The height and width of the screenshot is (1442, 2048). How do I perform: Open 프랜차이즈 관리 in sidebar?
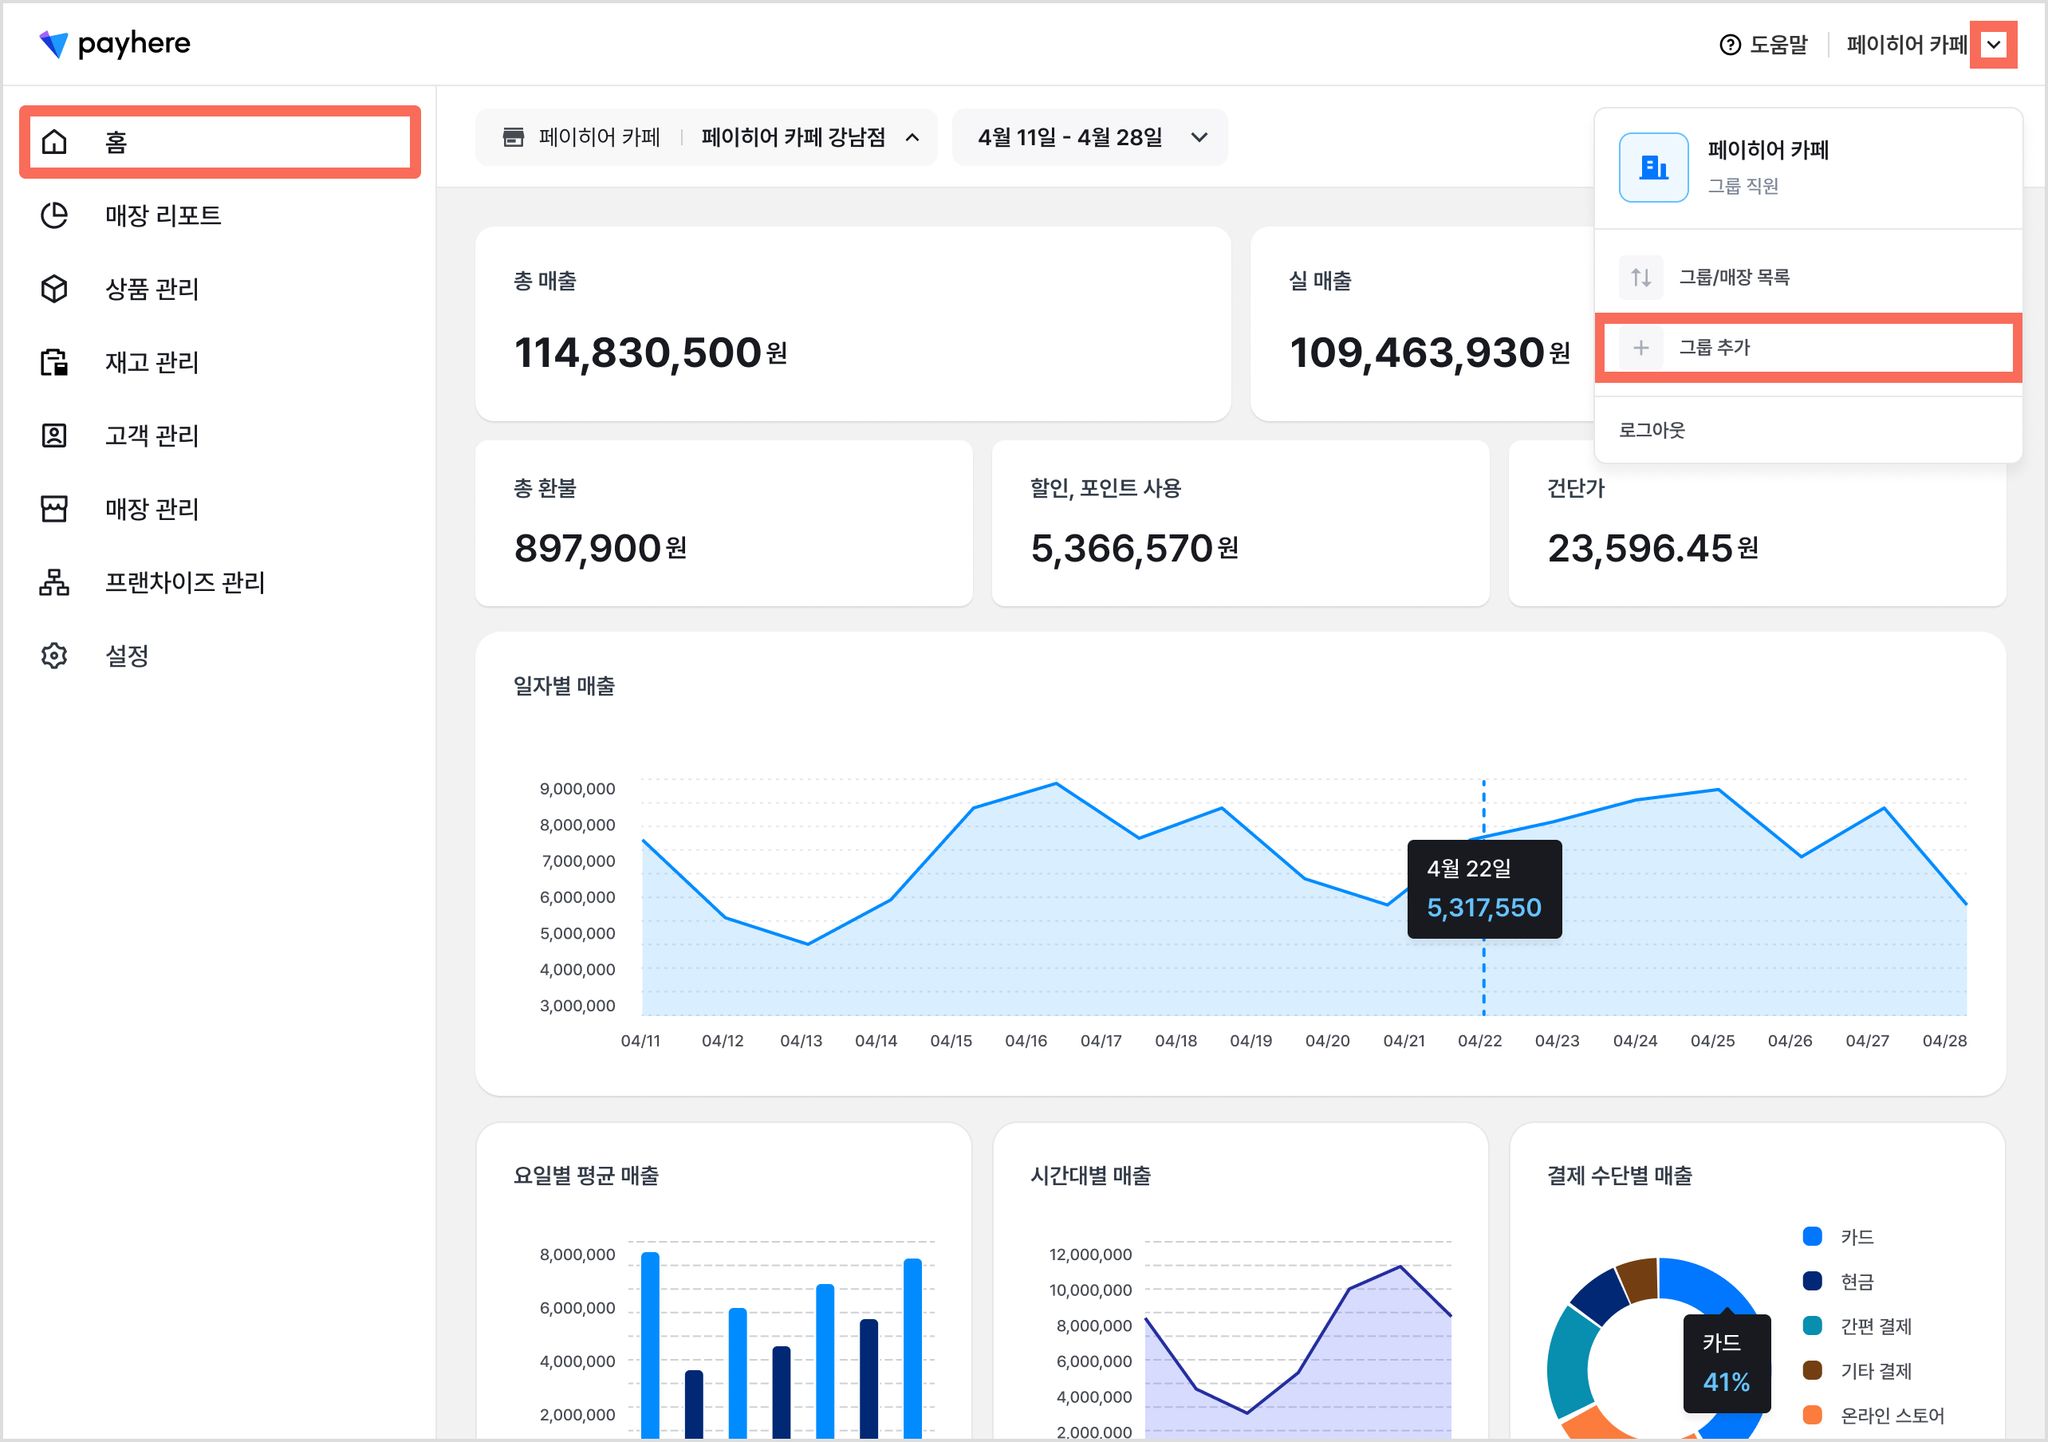[220, 582]
